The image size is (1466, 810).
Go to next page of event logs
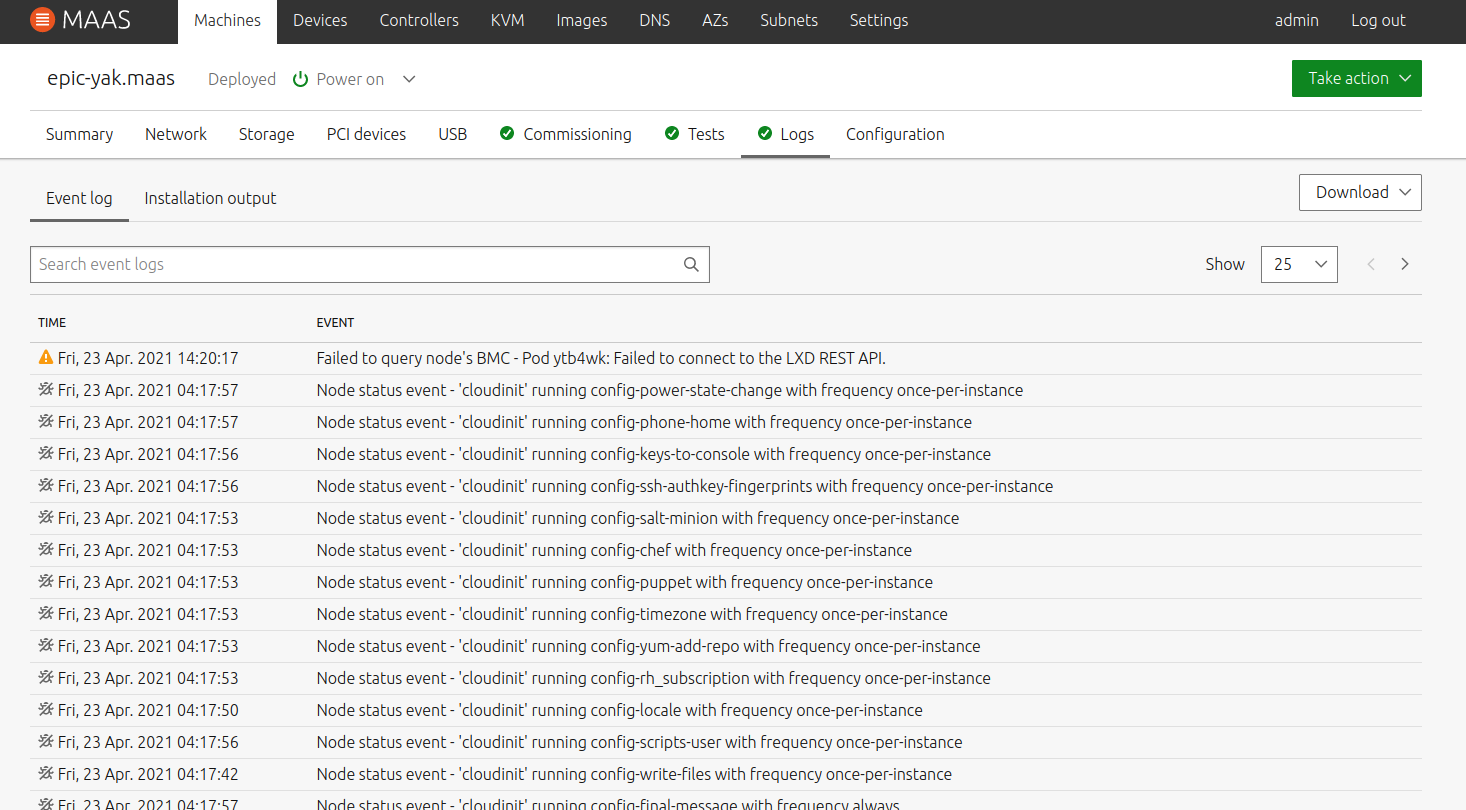tap(1405, 264)
